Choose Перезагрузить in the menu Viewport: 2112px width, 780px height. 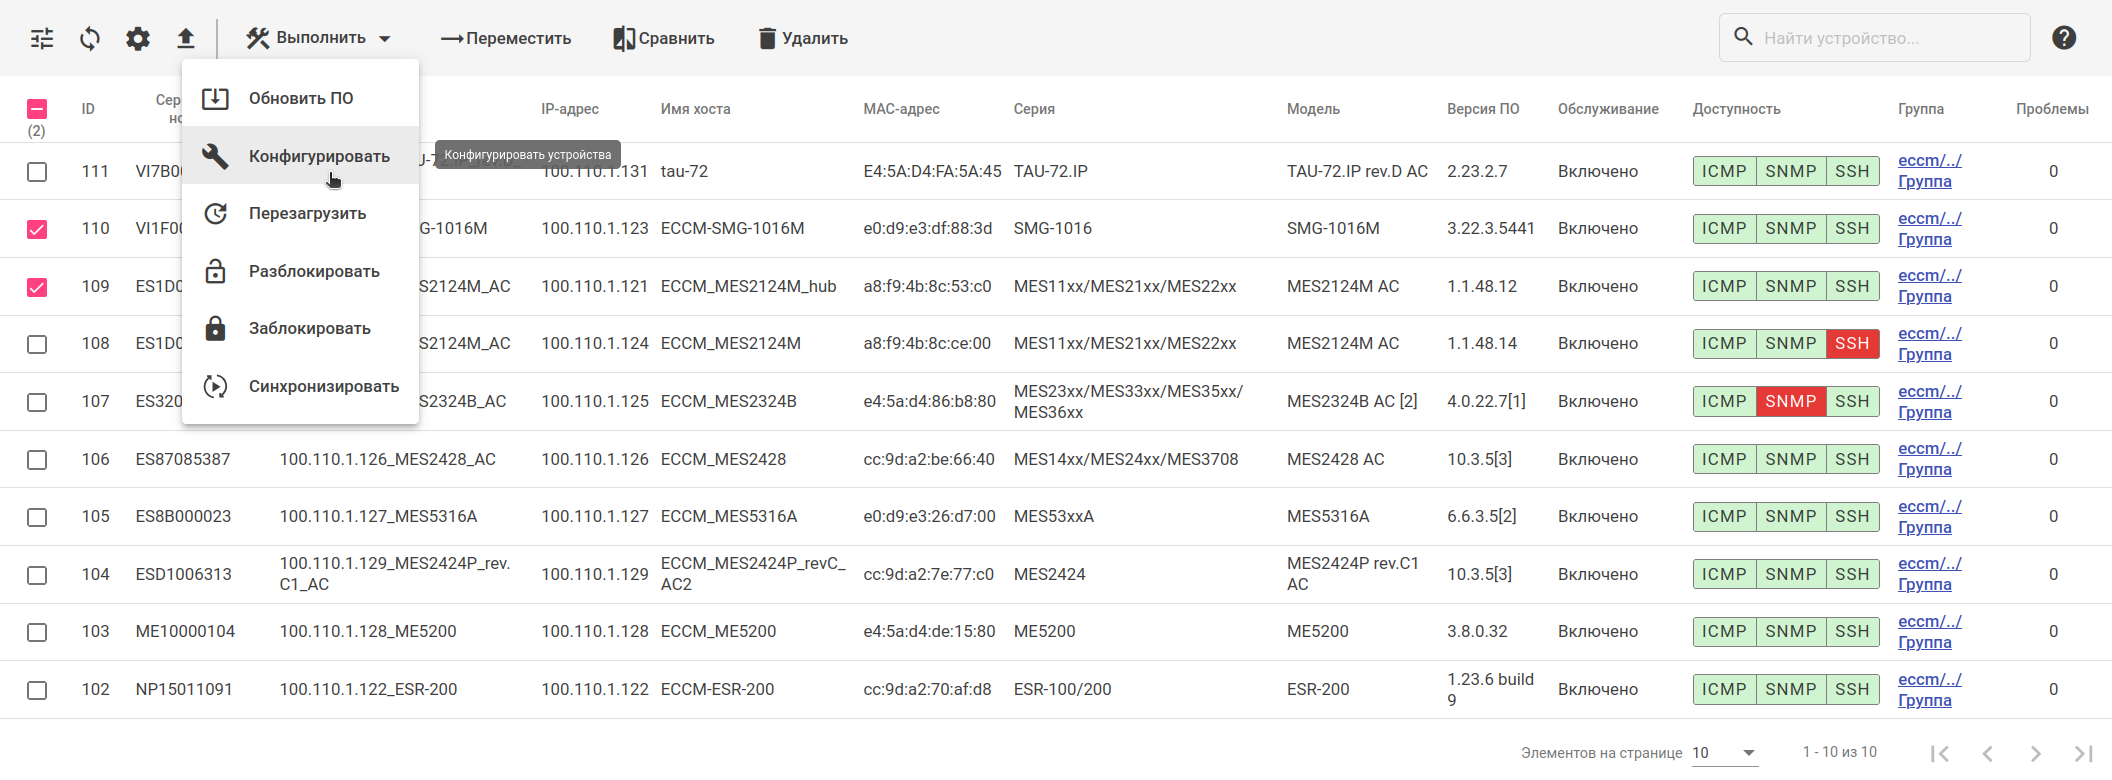coord(307,214)
